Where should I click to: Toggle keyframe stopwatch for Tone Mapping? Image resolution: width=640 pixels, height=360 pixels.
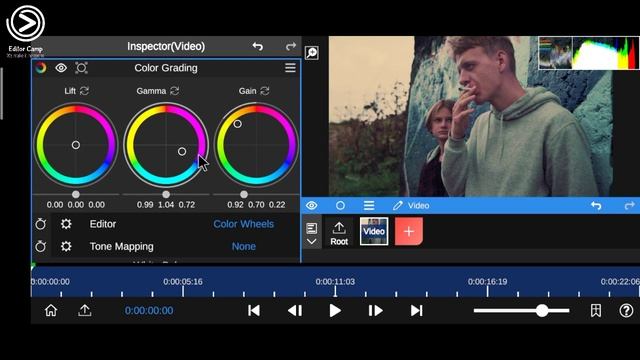coord(40,246)
